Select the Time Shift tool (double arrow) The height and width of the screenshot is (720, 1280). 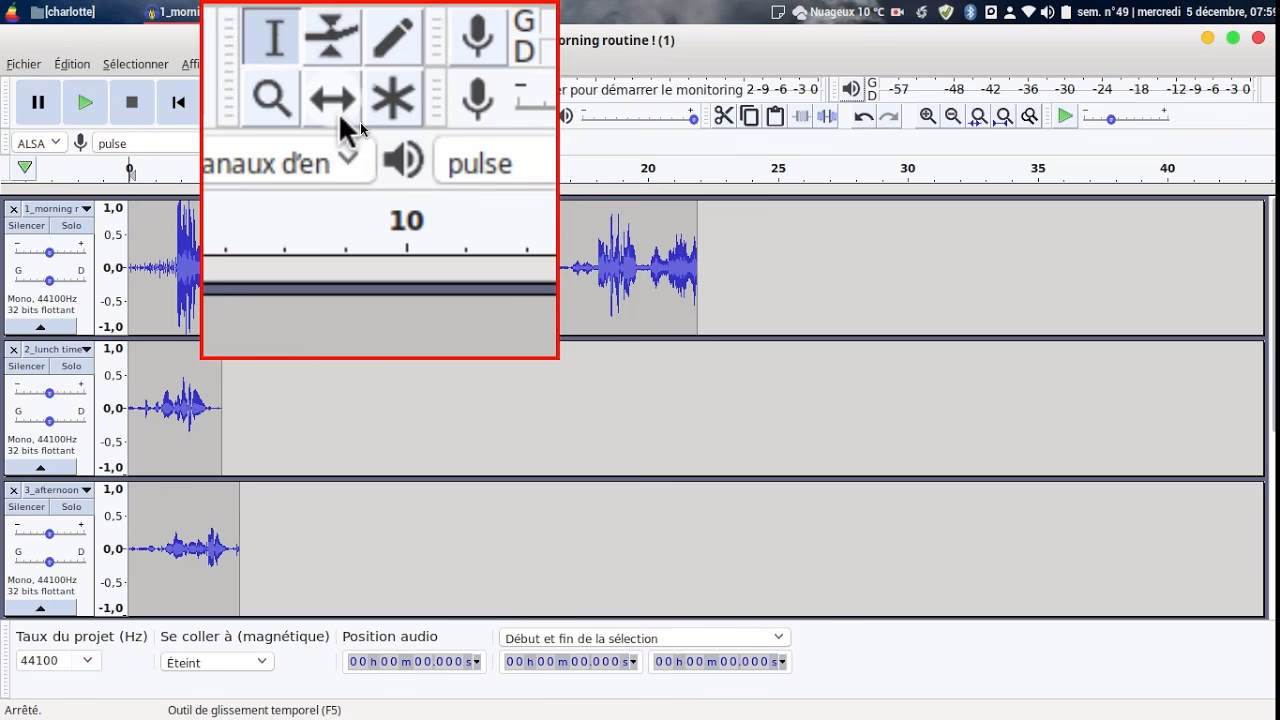point(332,99)
